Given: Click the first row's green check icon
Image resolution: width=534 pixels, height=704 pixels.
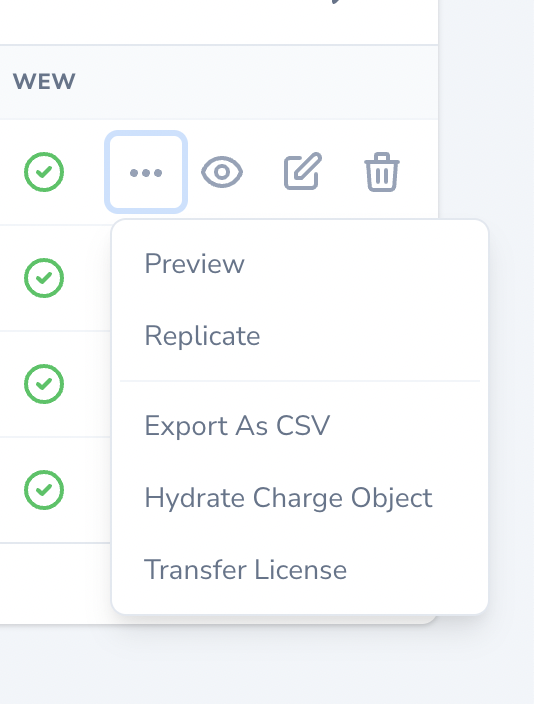Looking at the screenshot, I should [x=44, y=172].
